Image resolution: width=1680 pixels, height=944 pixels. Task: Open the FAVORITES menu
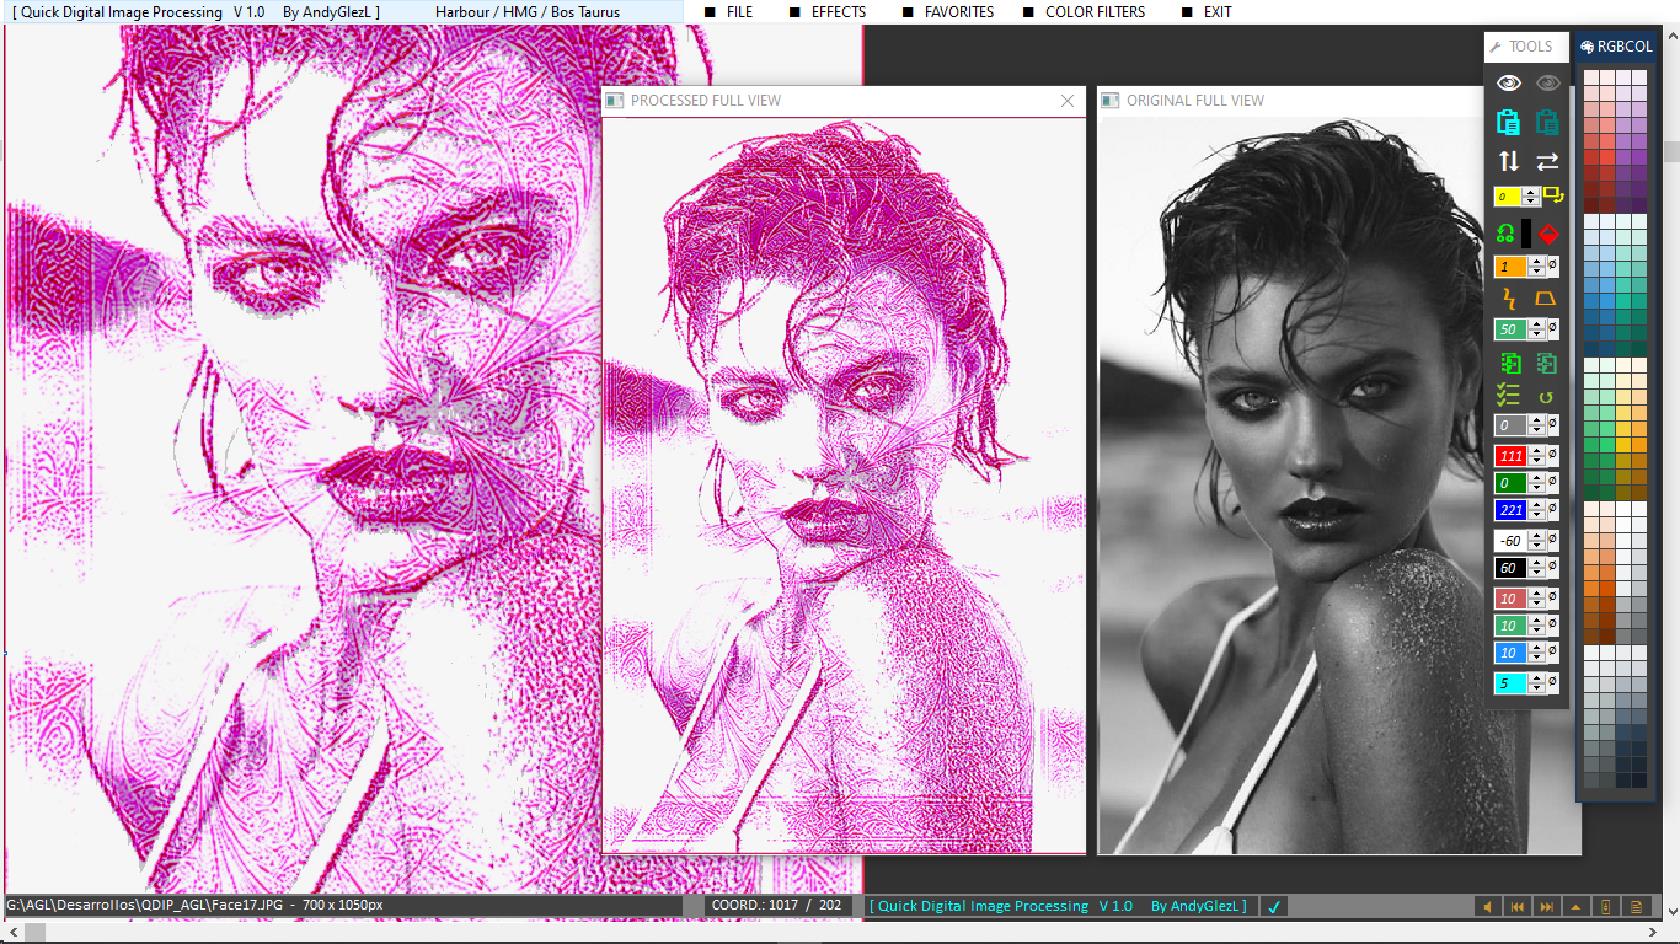[x=958, y=12]
